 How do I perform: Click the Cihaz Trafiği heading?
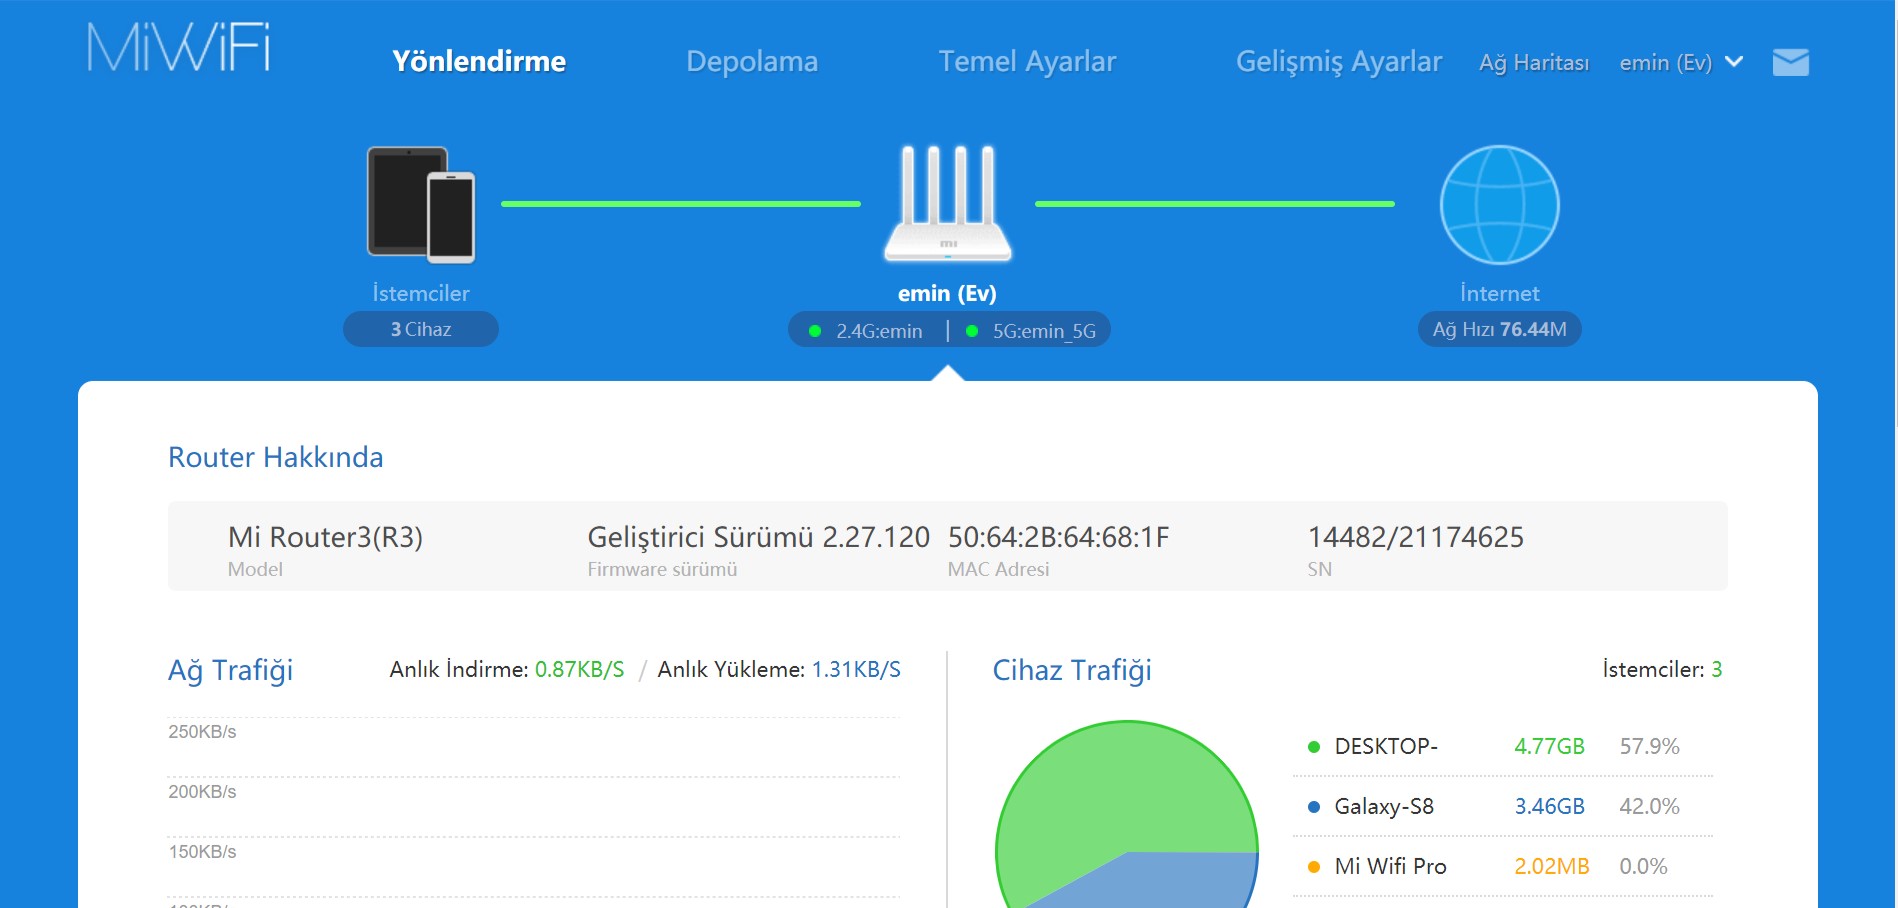click(x=1072, y=671)
